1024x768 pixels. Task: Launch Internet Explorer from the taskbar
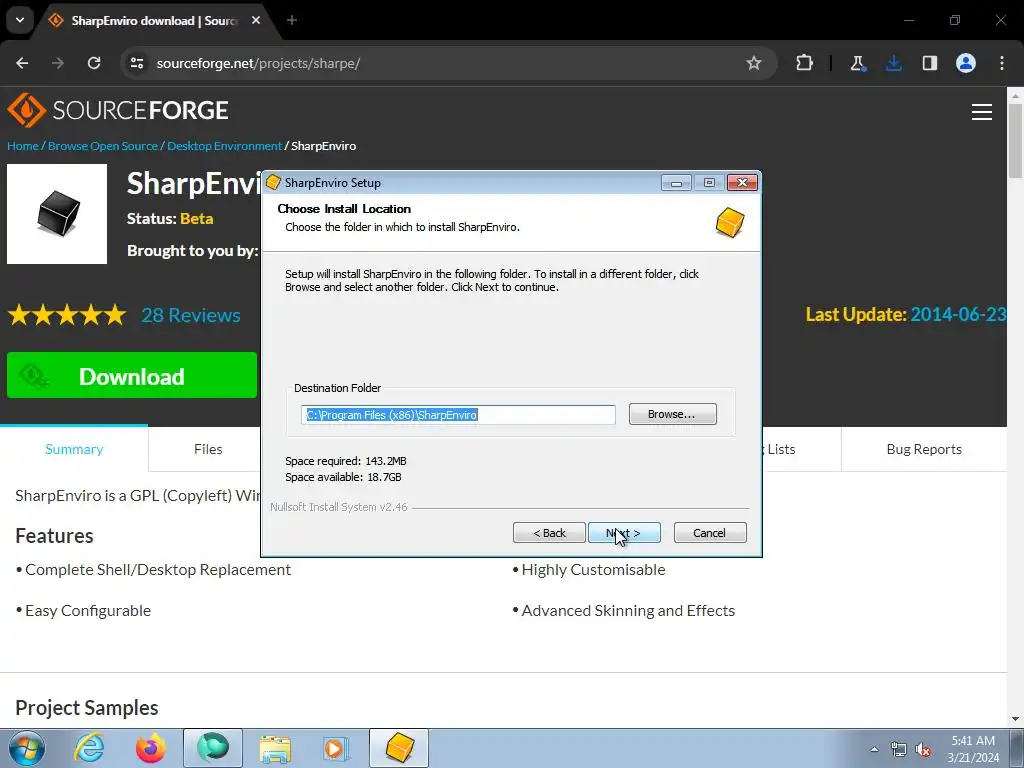(89, 748)
